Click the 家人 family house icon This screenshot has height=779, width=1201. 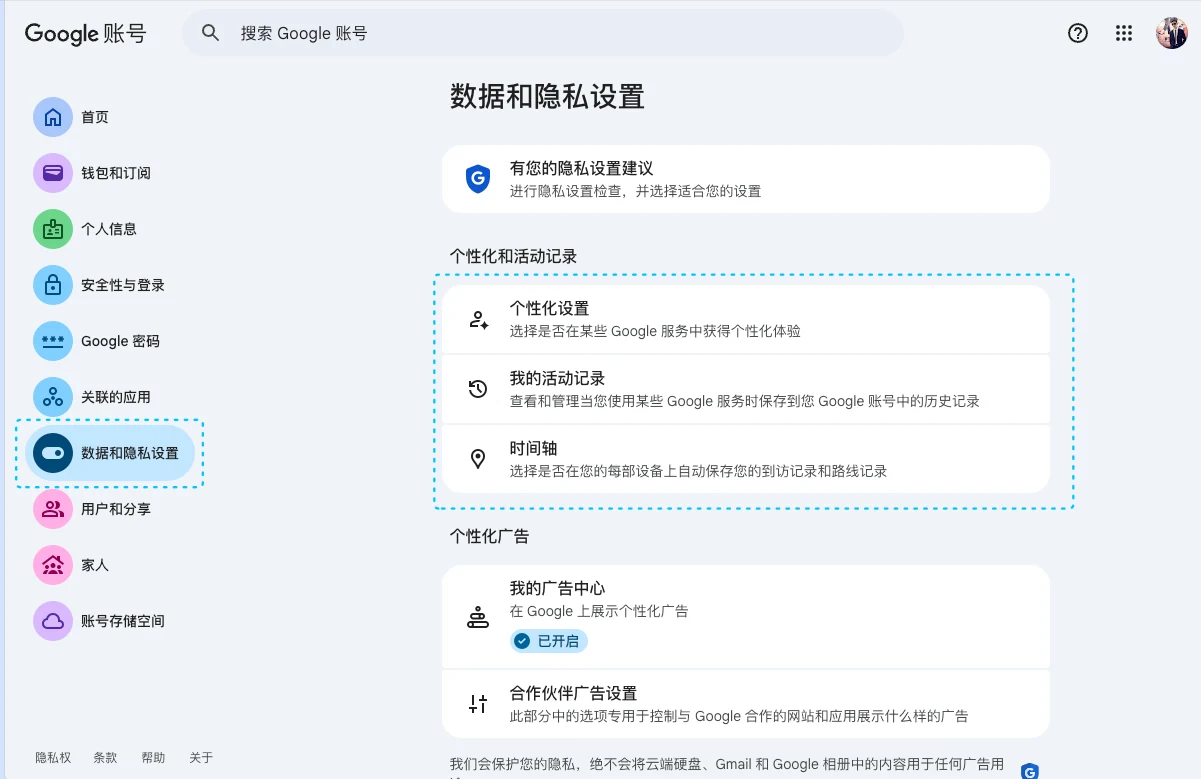[x=53, y=565]
